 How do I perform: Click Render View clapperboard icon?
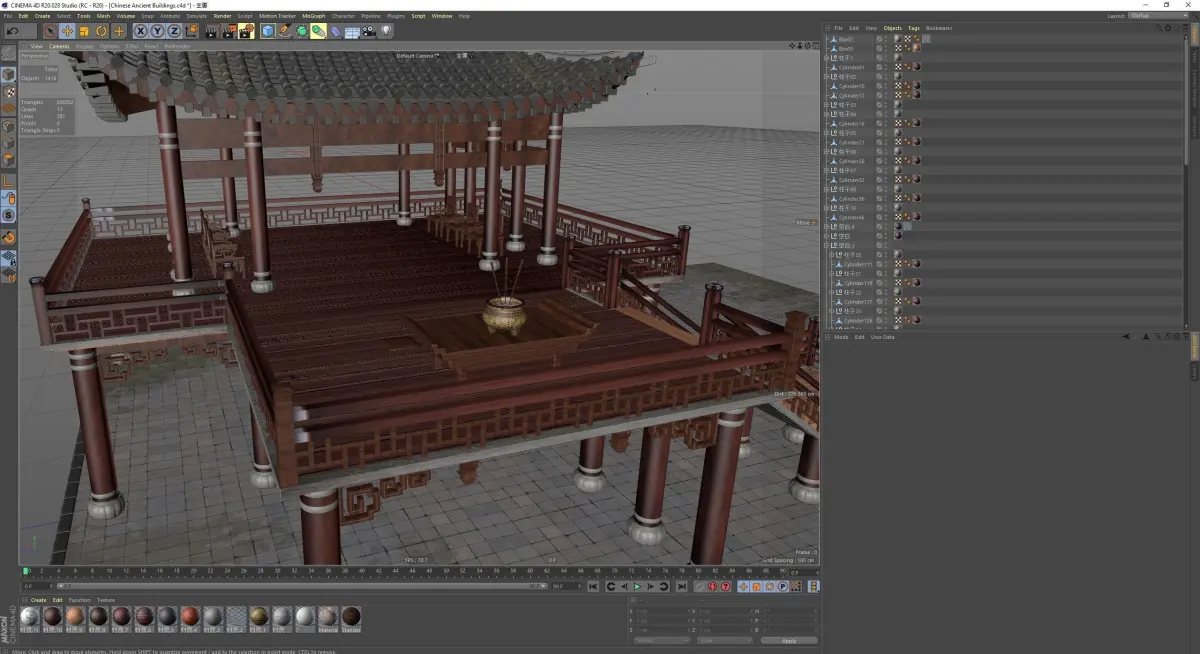point(211,31)
